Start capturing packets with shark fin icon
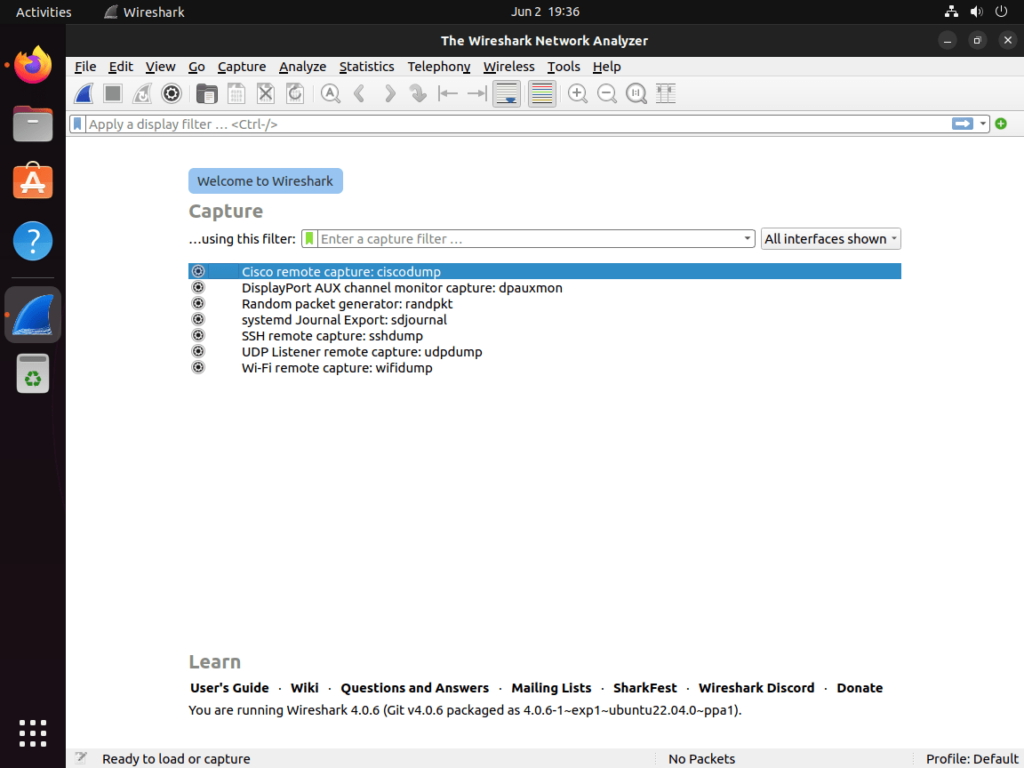This screenshot has width=1024, height=768. pos(84,93)
